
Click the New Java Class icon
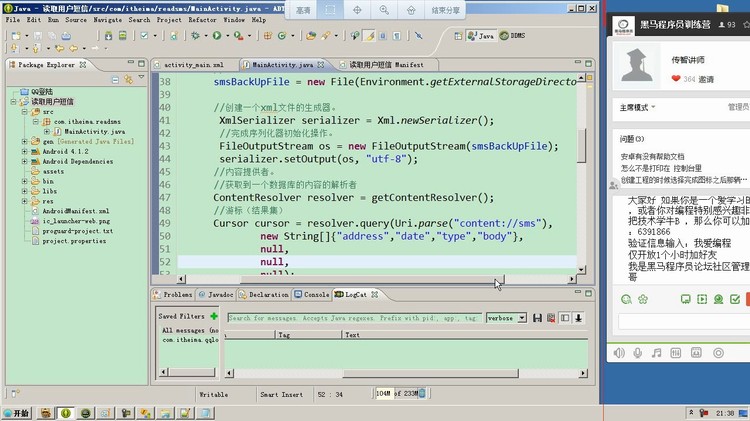click(282, 36)
